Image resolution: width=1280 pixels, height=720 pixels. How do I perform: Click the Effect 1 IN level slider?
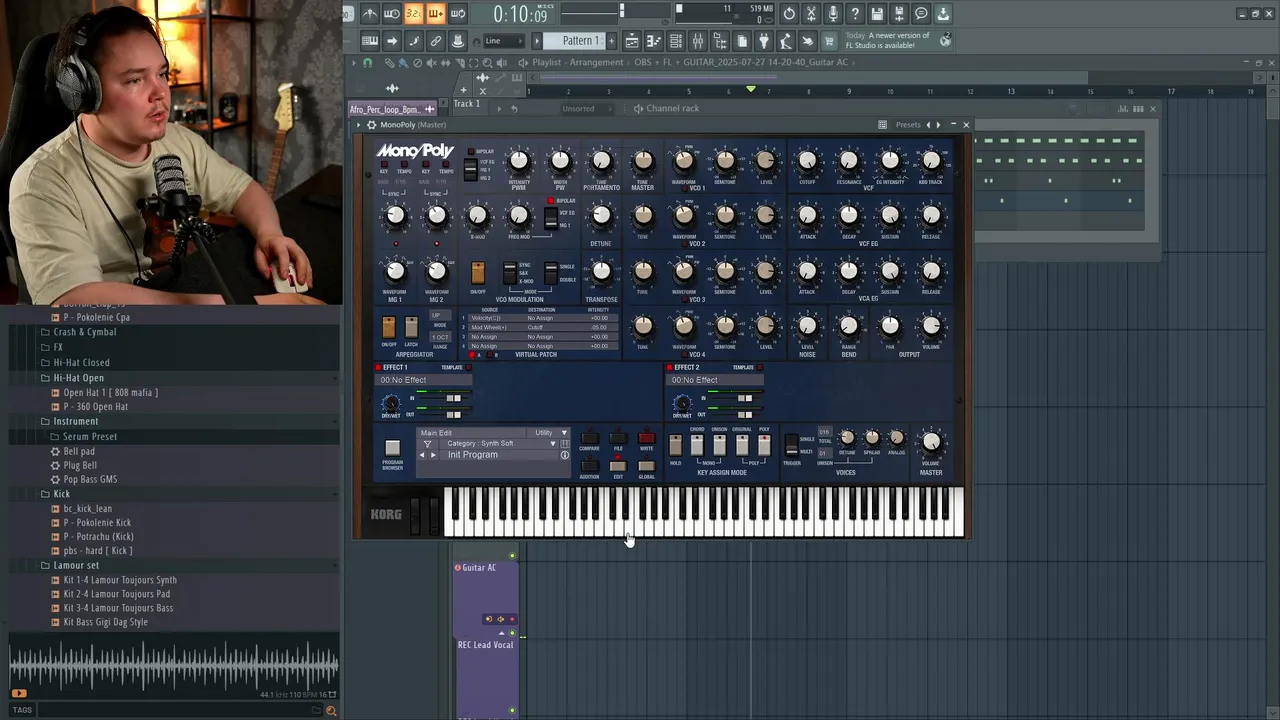tap(454, 398)
